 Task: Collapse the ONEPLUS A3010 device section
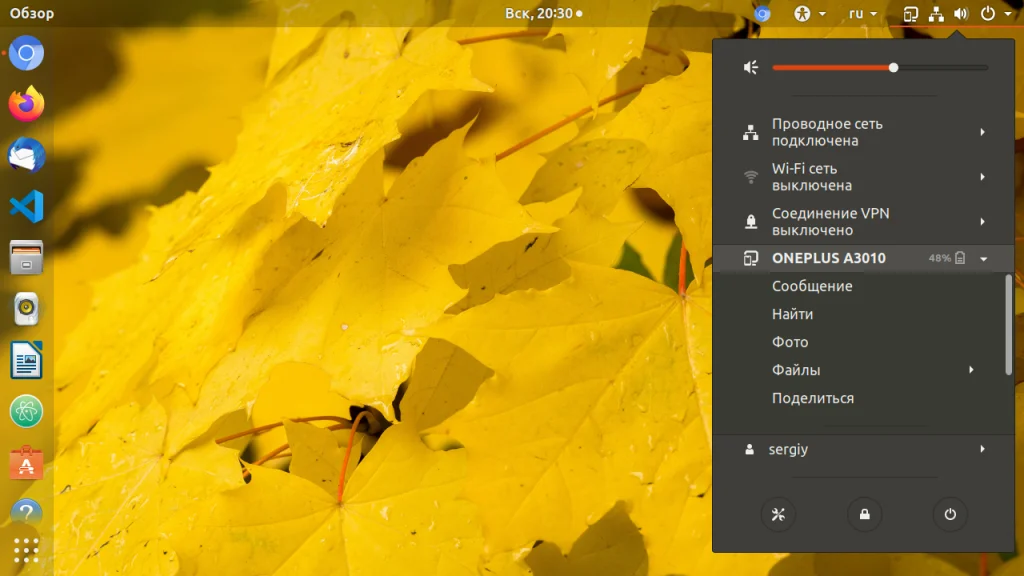click(x=863, y=258)
